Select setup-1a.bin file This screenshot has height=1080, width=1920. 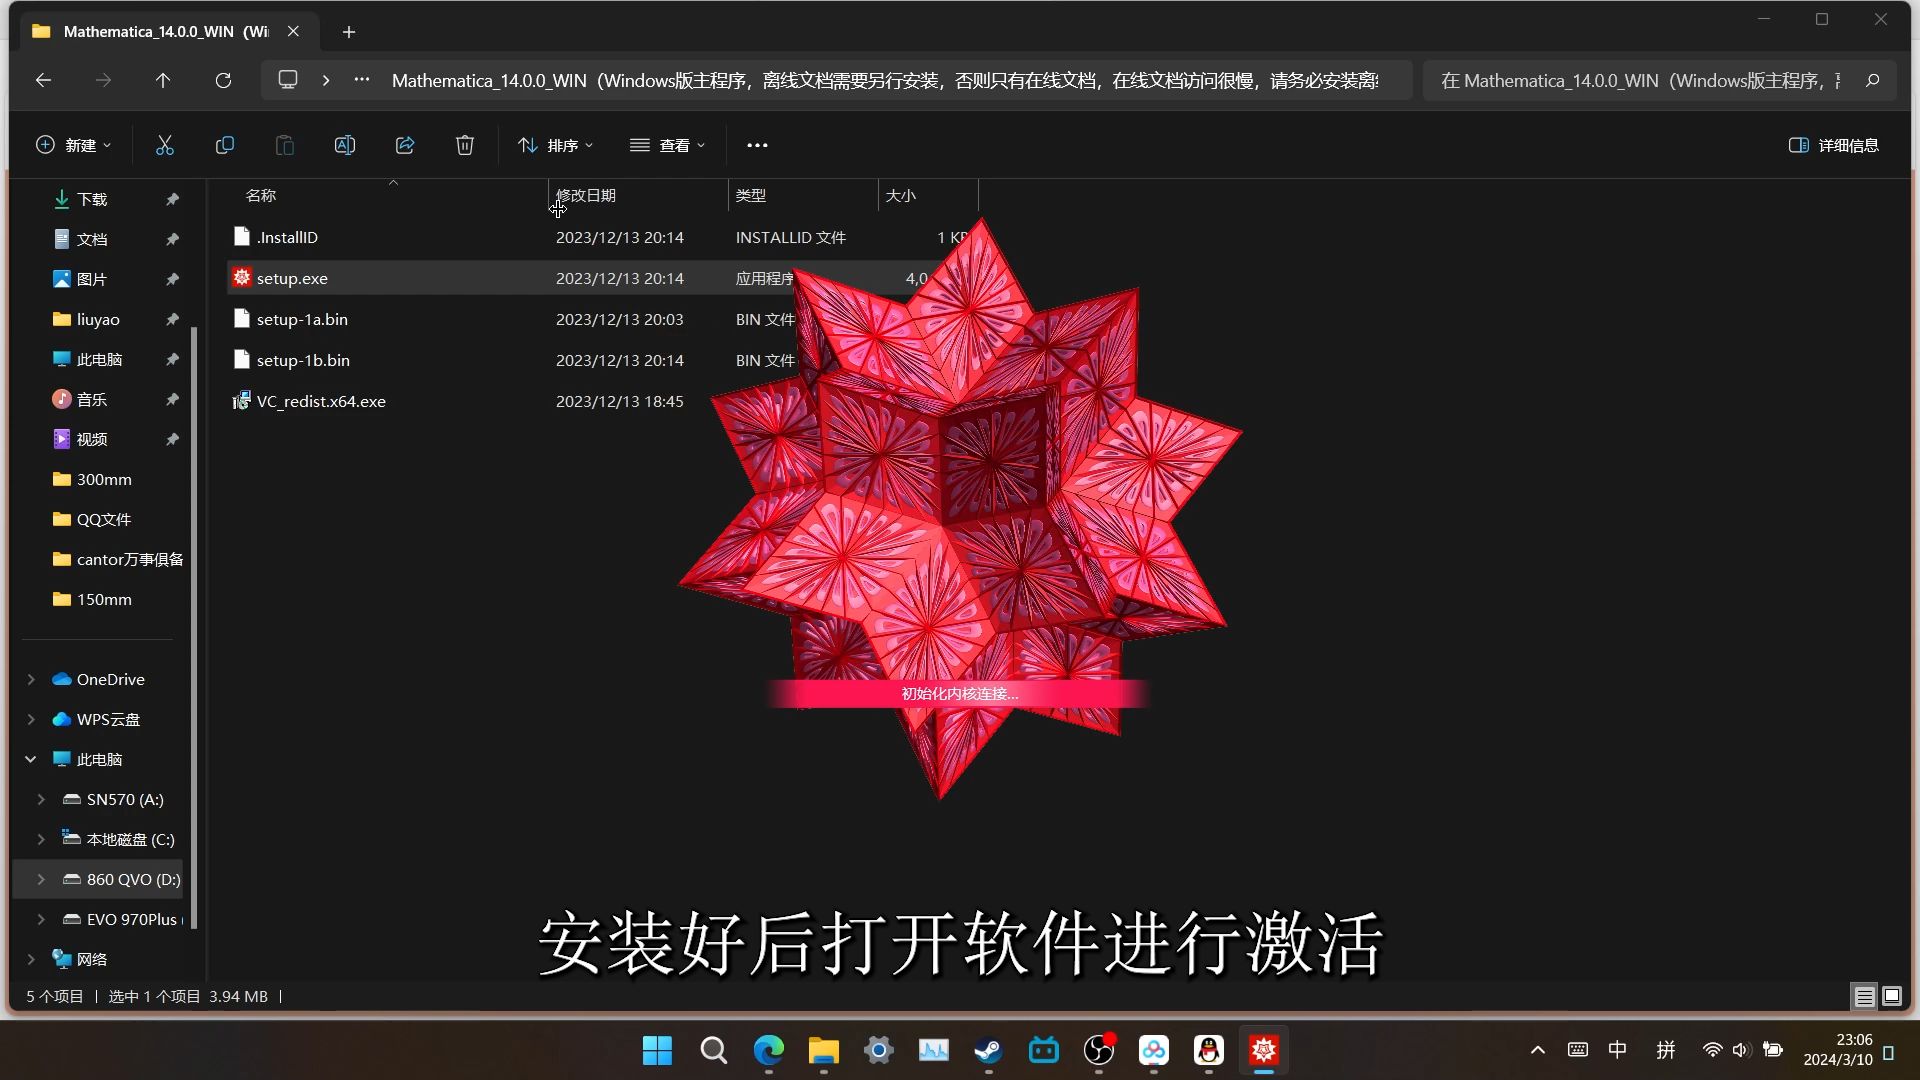(302, 319)
